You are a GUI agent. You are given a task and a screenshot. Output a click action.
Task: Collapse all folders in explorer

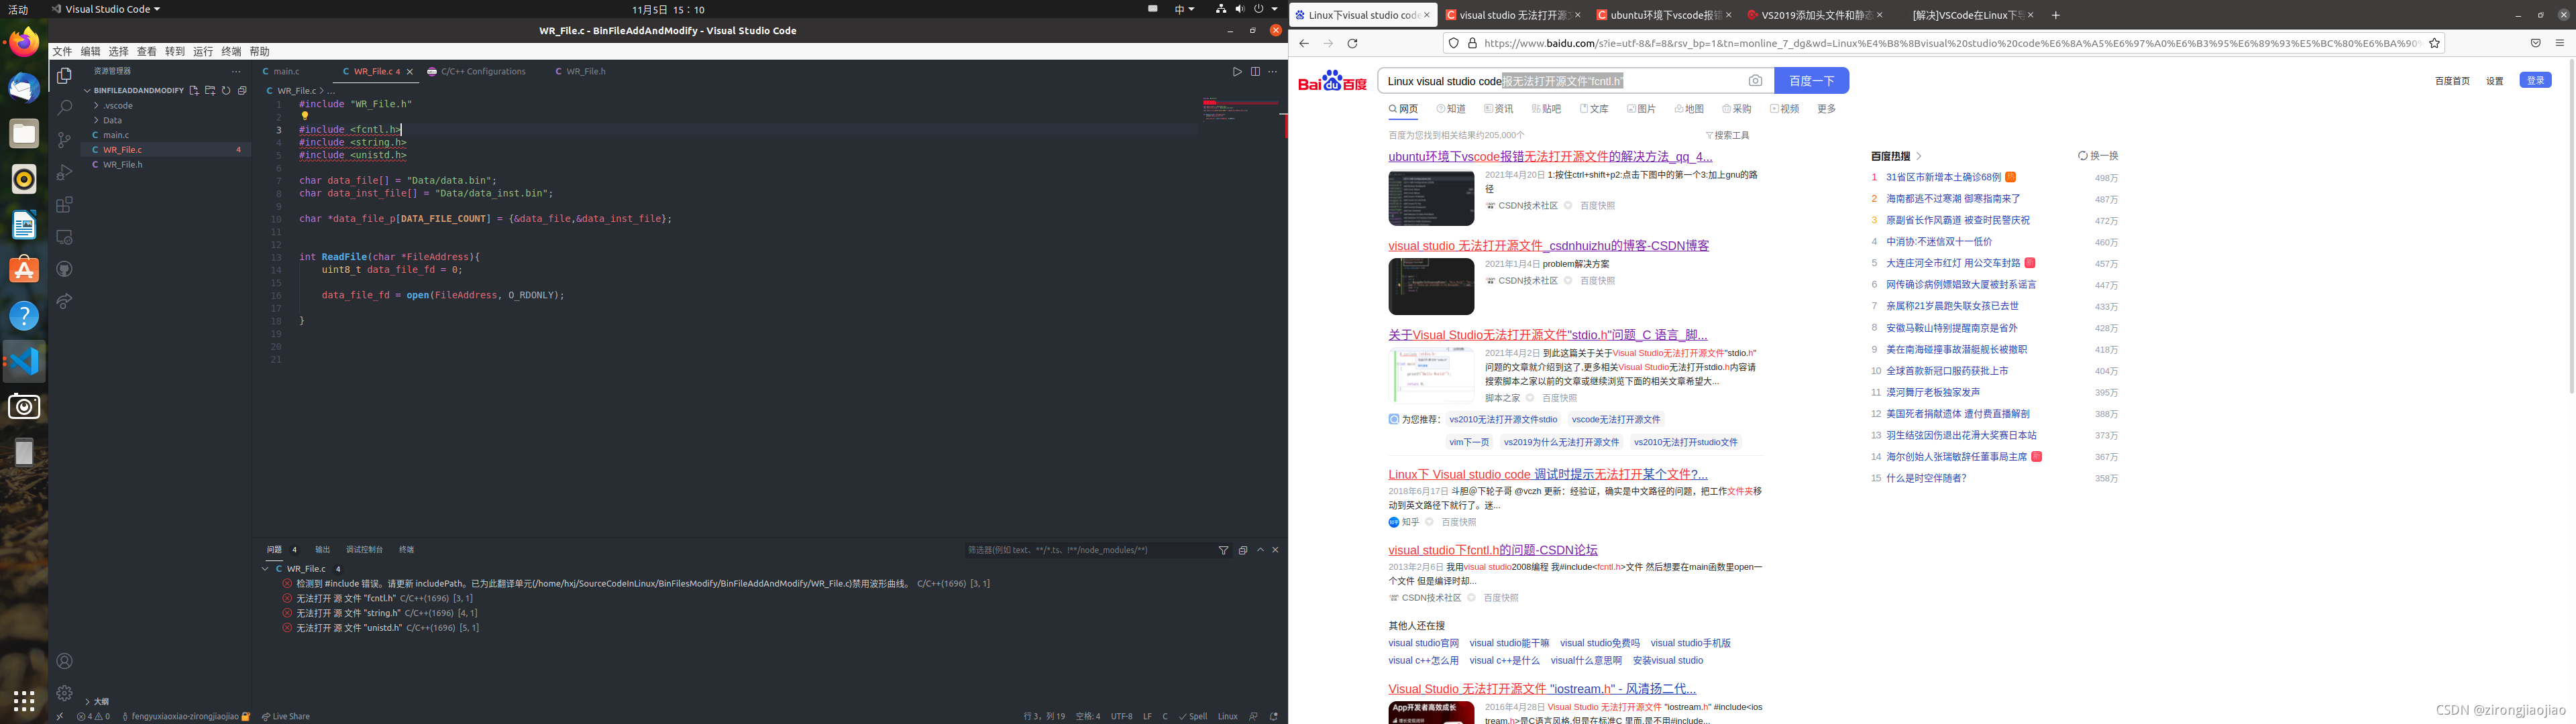pos(242,90)
